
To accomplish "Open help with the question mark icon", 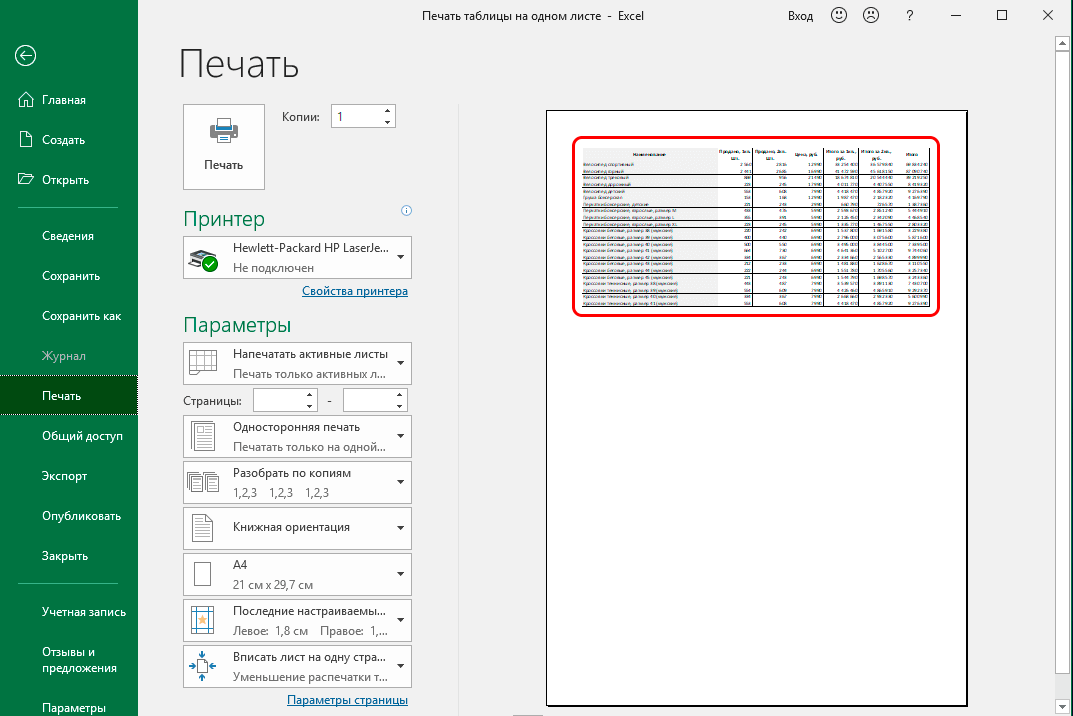I will [x=909, y=15].
